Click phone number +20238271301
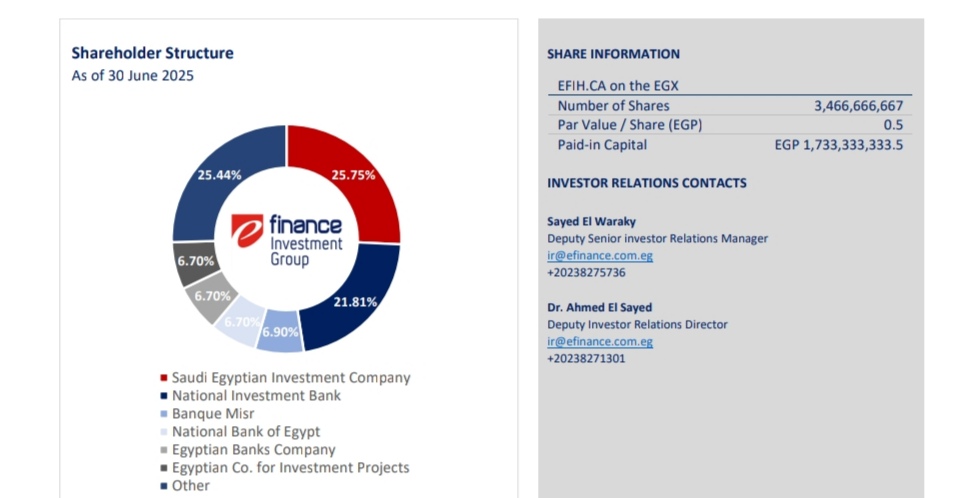This screenshot has width=975, height=498. 586,358
